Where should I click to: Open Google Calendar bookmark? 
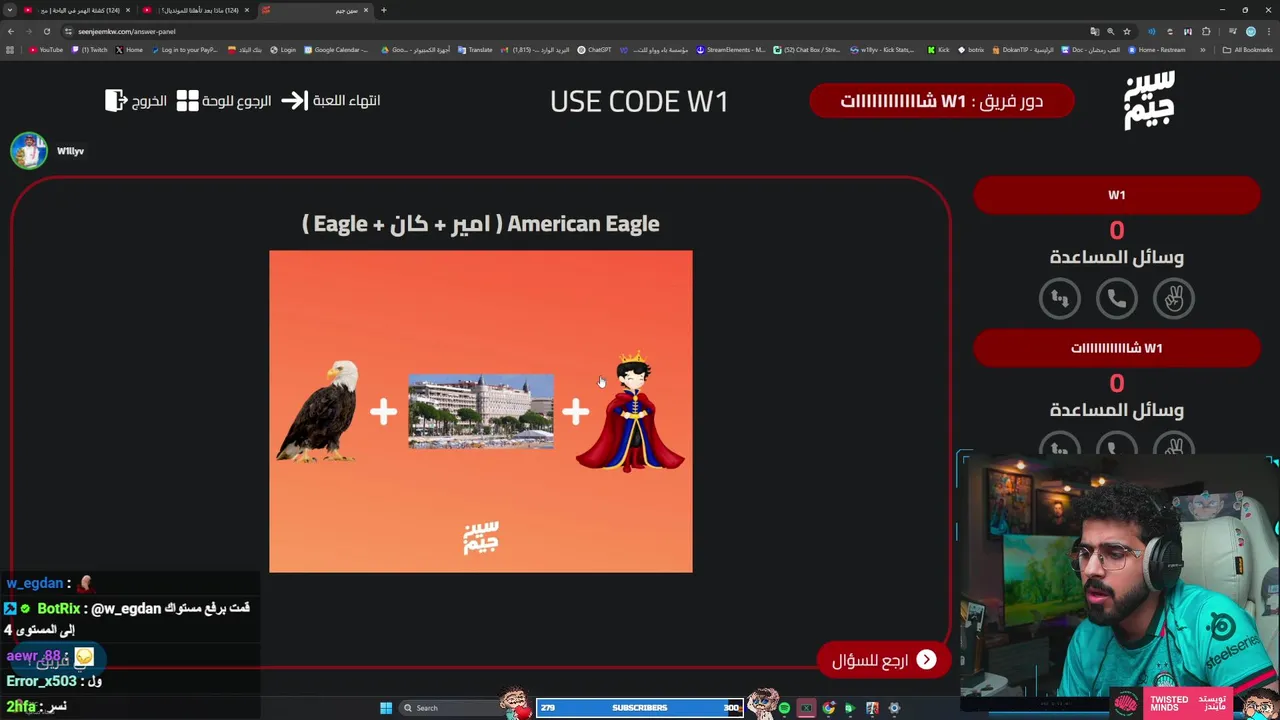(337, 49)
